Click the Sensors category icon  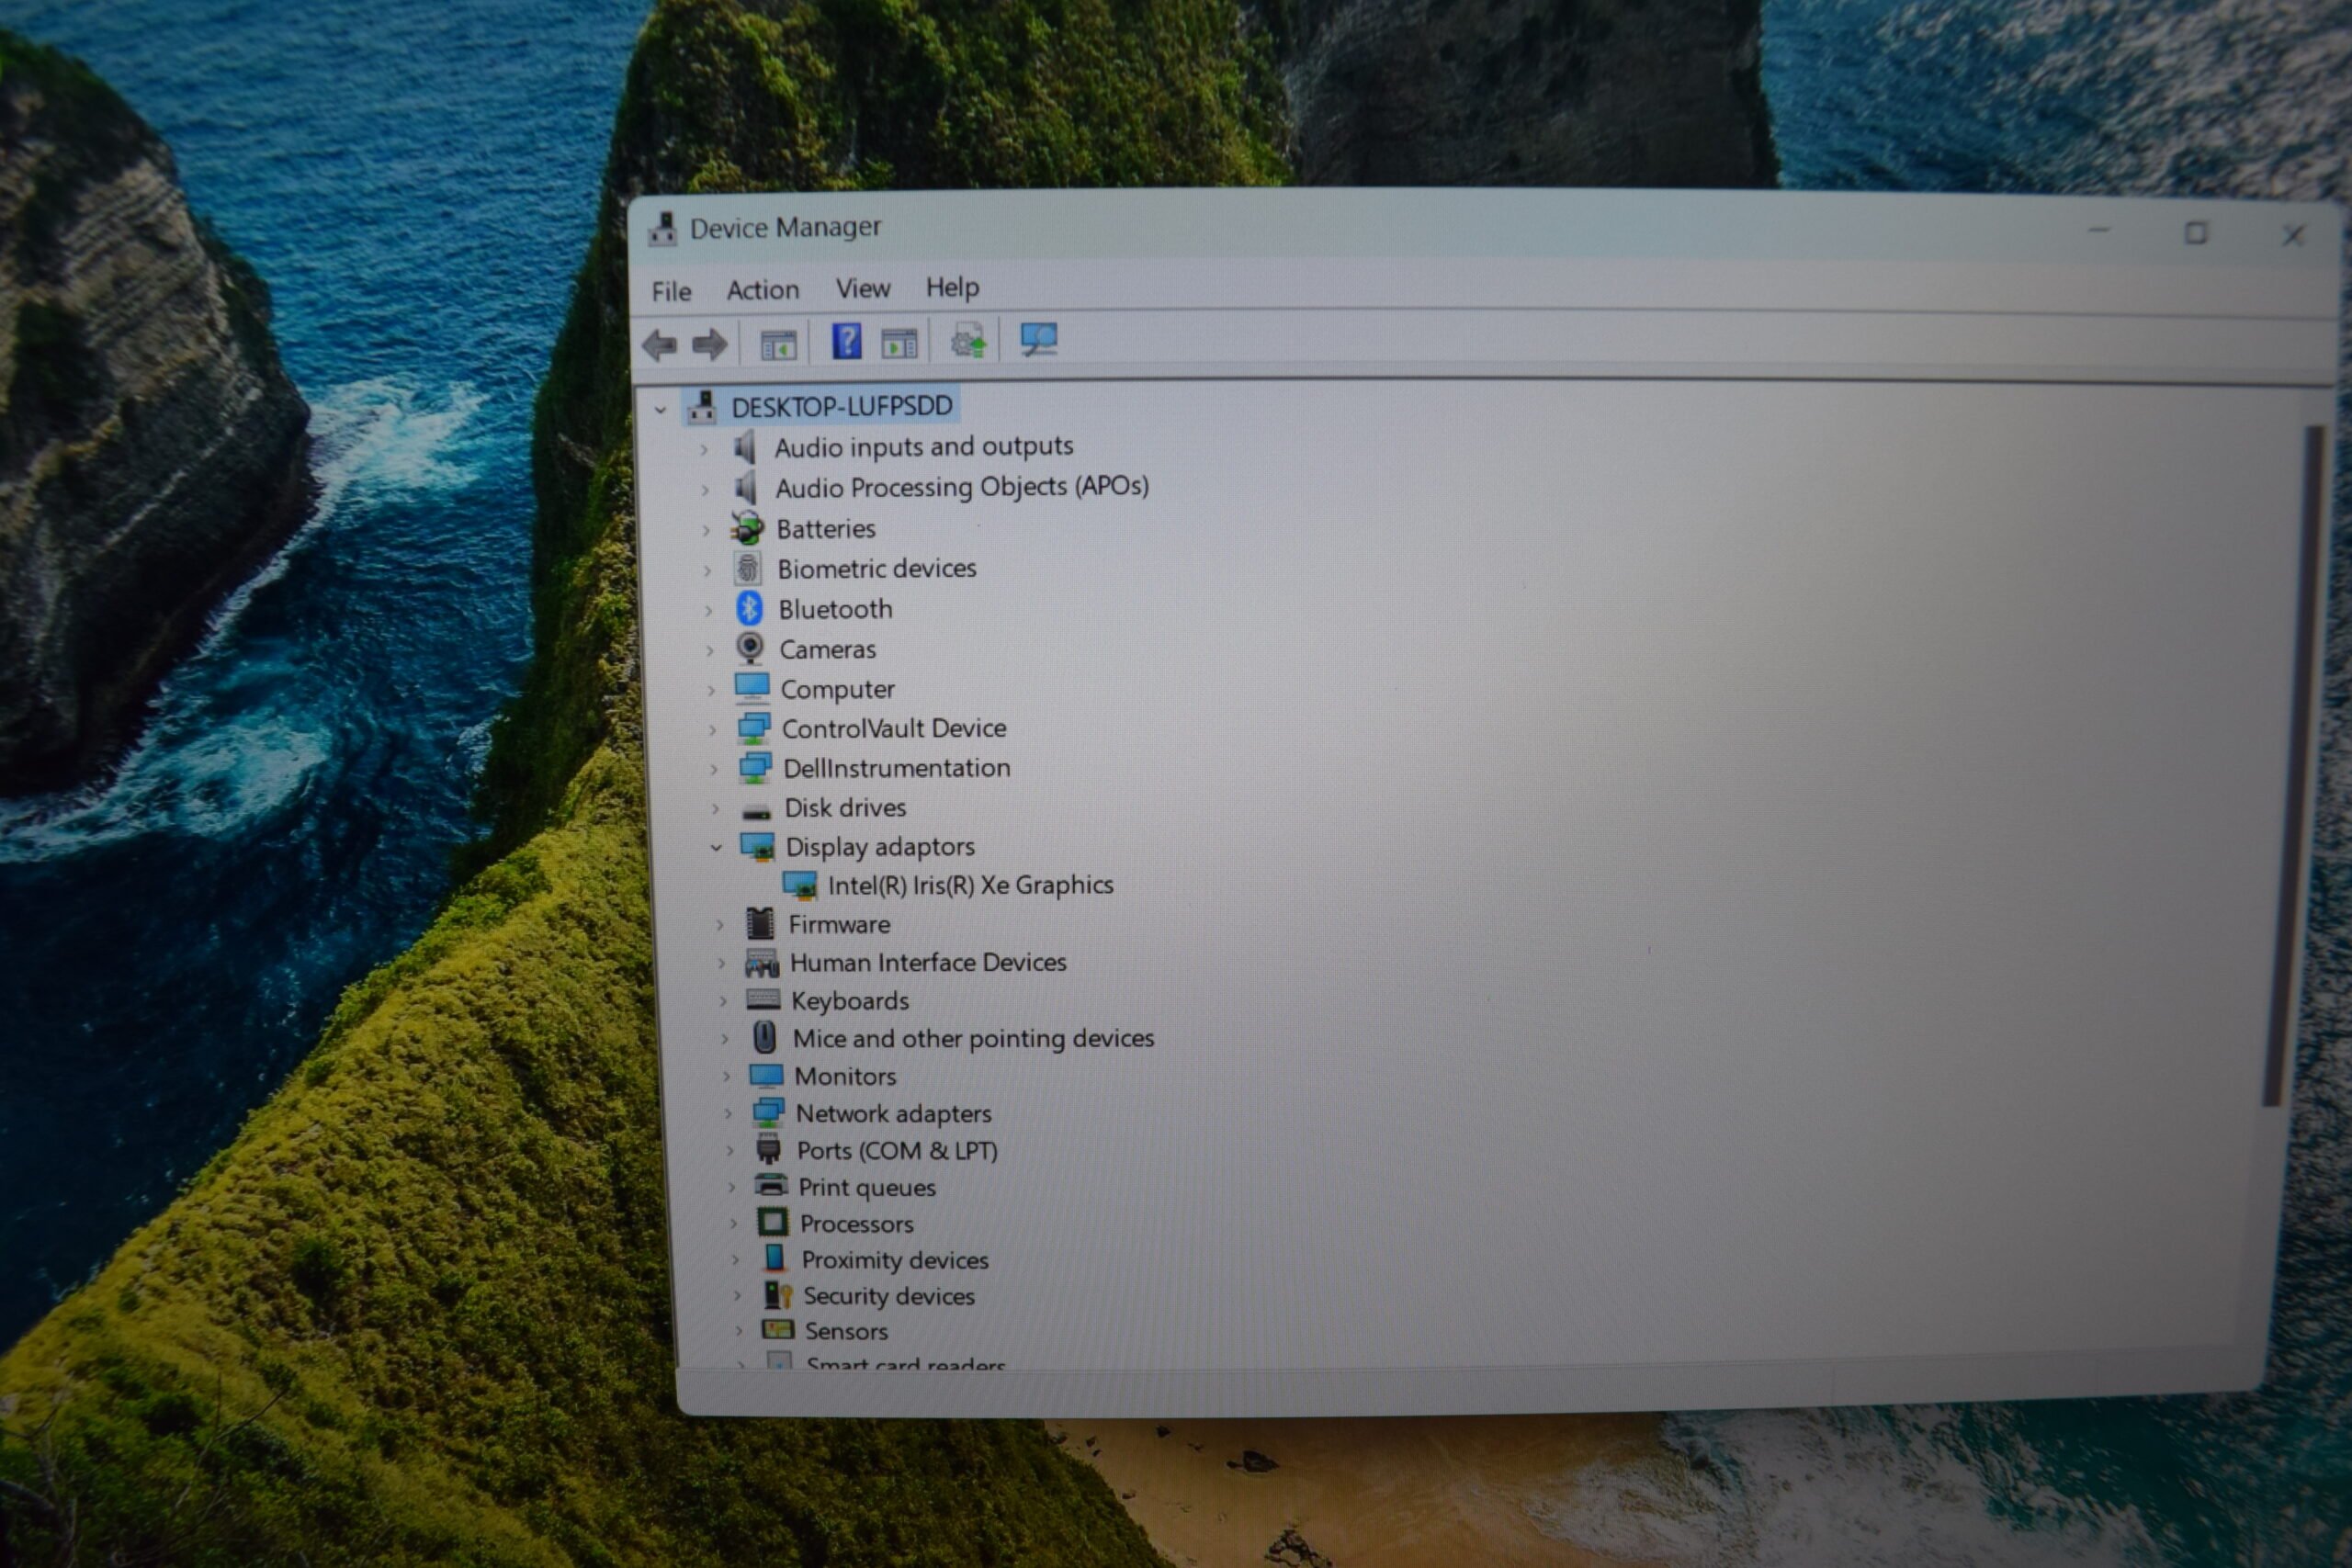point(777,1329)
